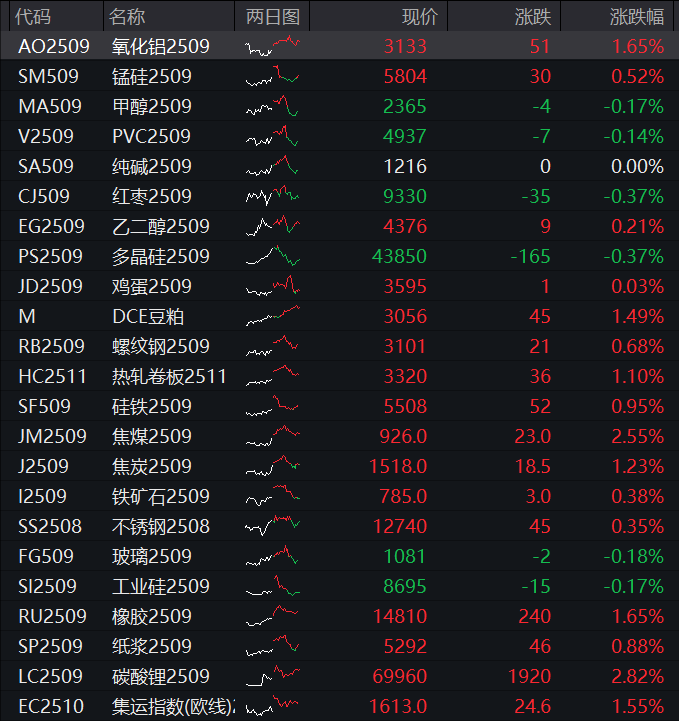Sort by 涨跌幅 column header
This screenshot has width=679, height=721.
click(x=636, y=17)
